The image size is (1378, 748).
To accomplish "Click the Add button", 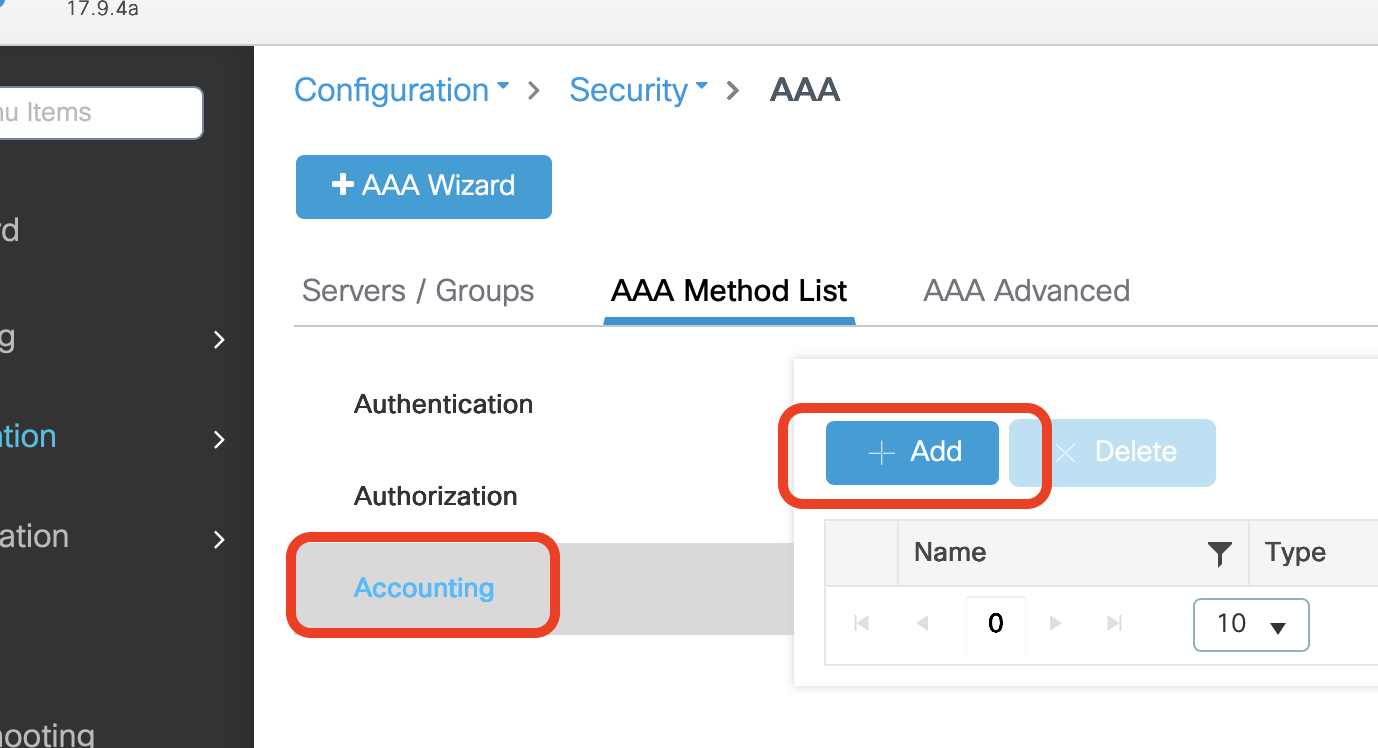I will tap(912, 452).
